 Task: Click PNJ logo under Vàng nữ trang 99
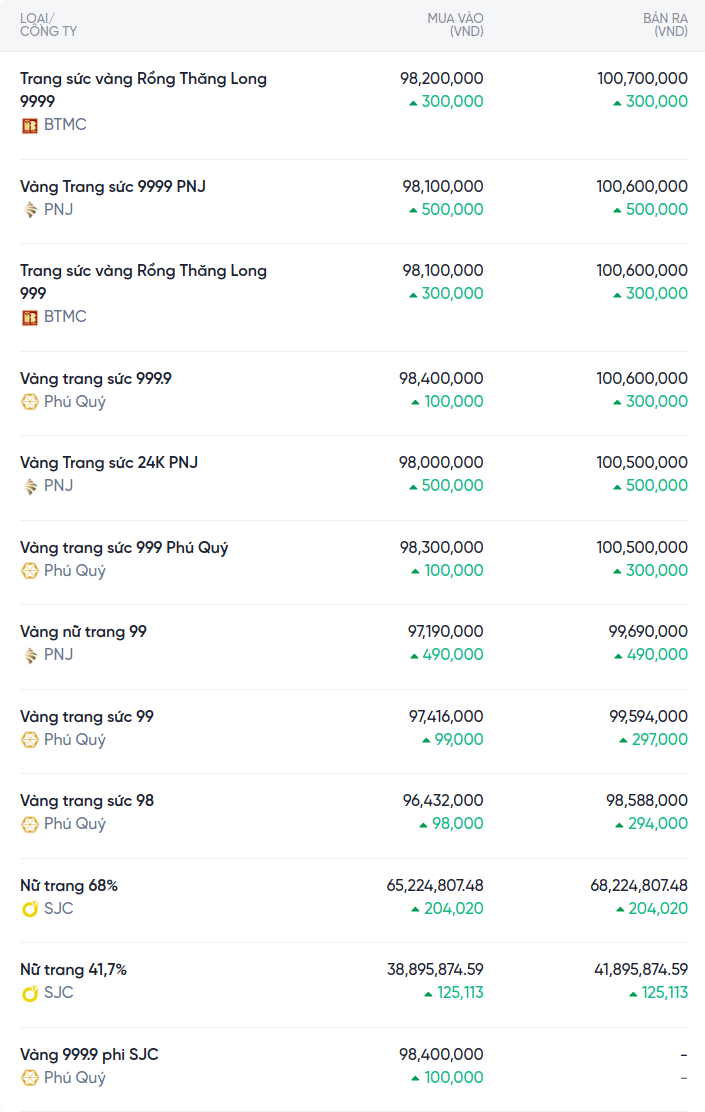[30, 655]
